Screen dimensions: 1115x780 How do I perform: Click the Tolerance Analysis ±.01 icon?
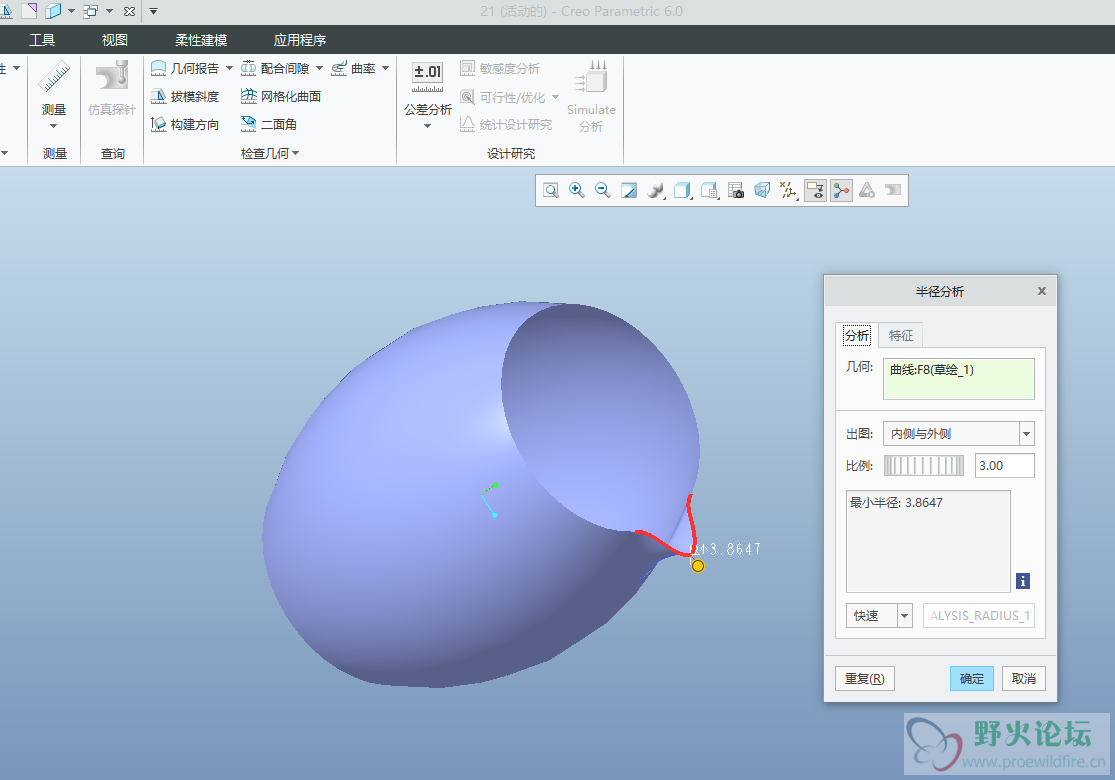427,77
